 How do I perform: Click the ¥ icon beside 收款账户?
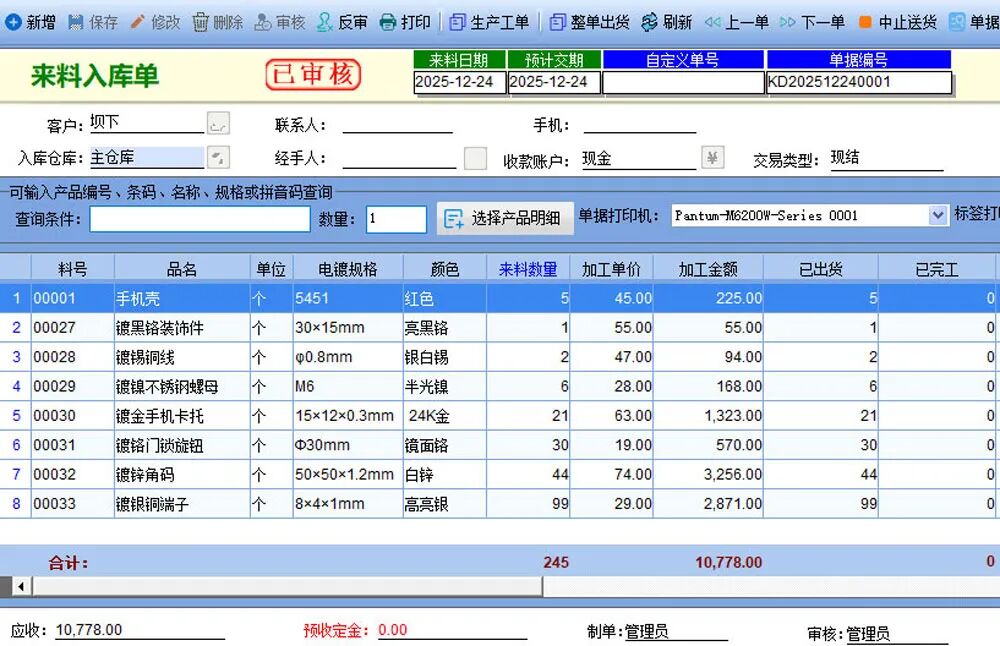click(x=712, y=157)
